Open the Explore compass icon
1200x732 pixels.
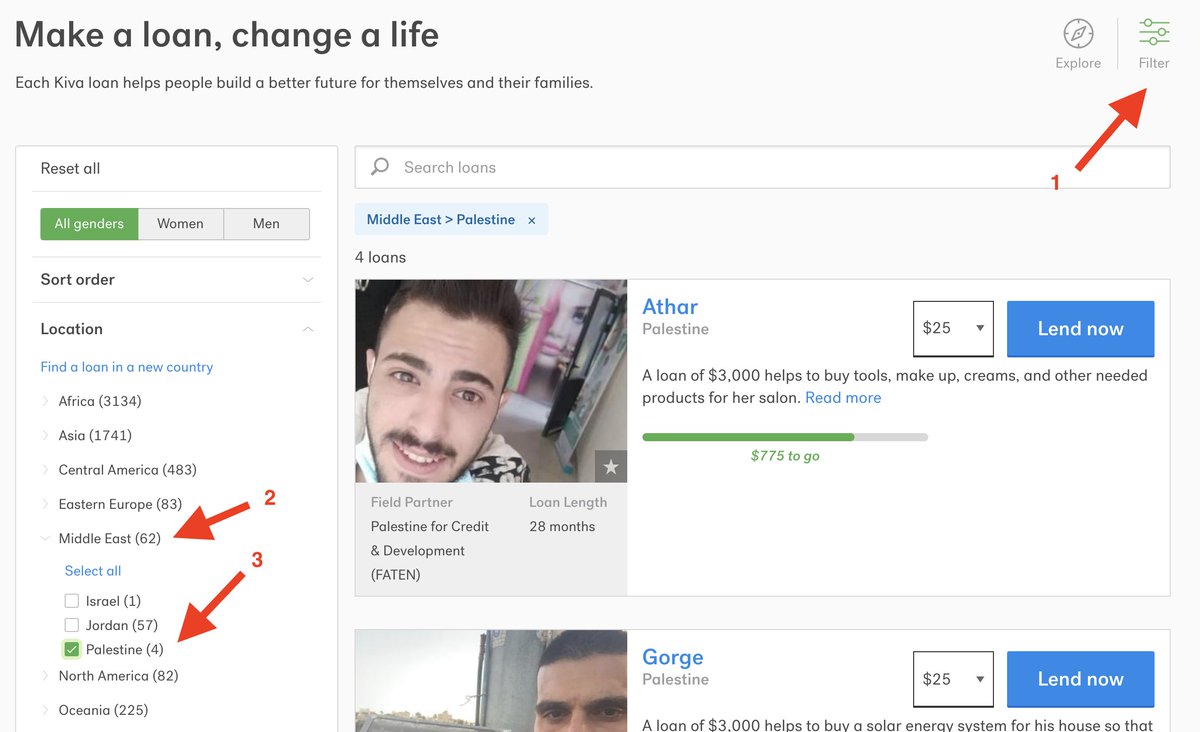click(x=1078, y=34)
